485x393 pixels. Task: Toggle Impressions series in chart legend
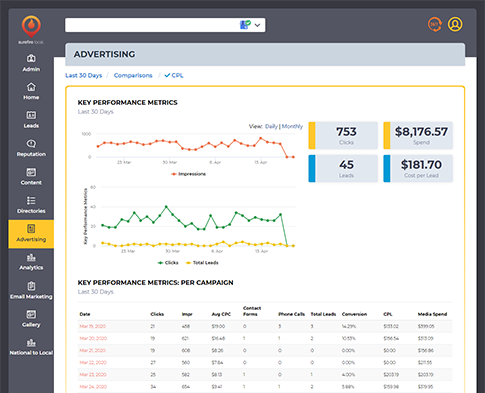(188, 174)
